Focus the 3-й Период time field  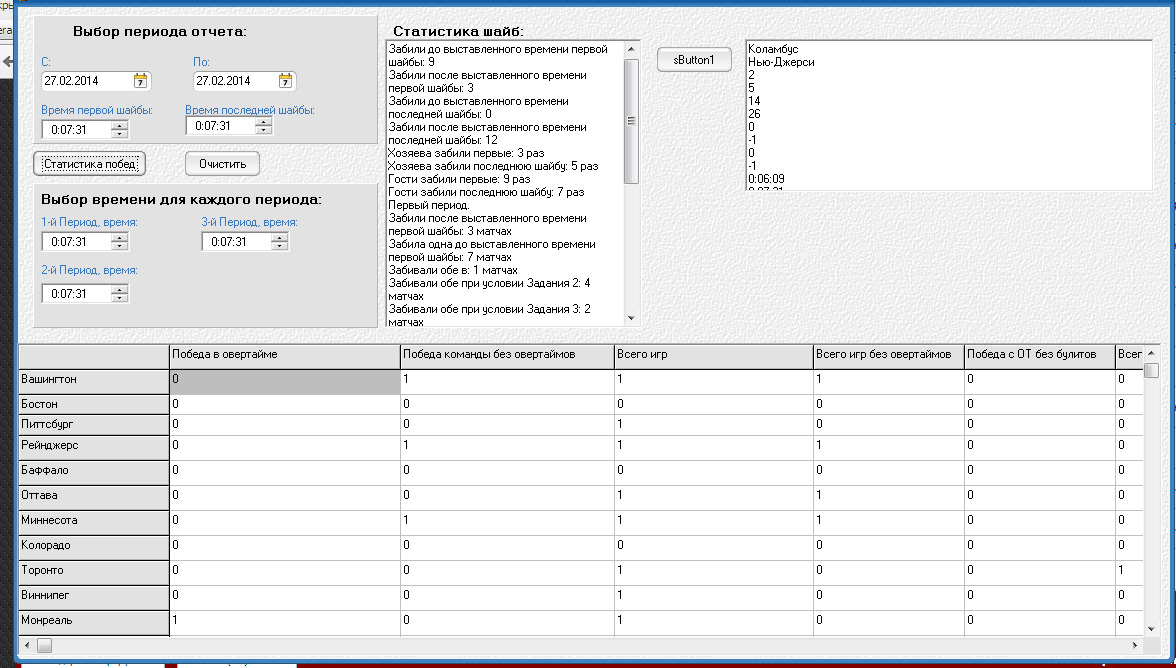[236, 242]
